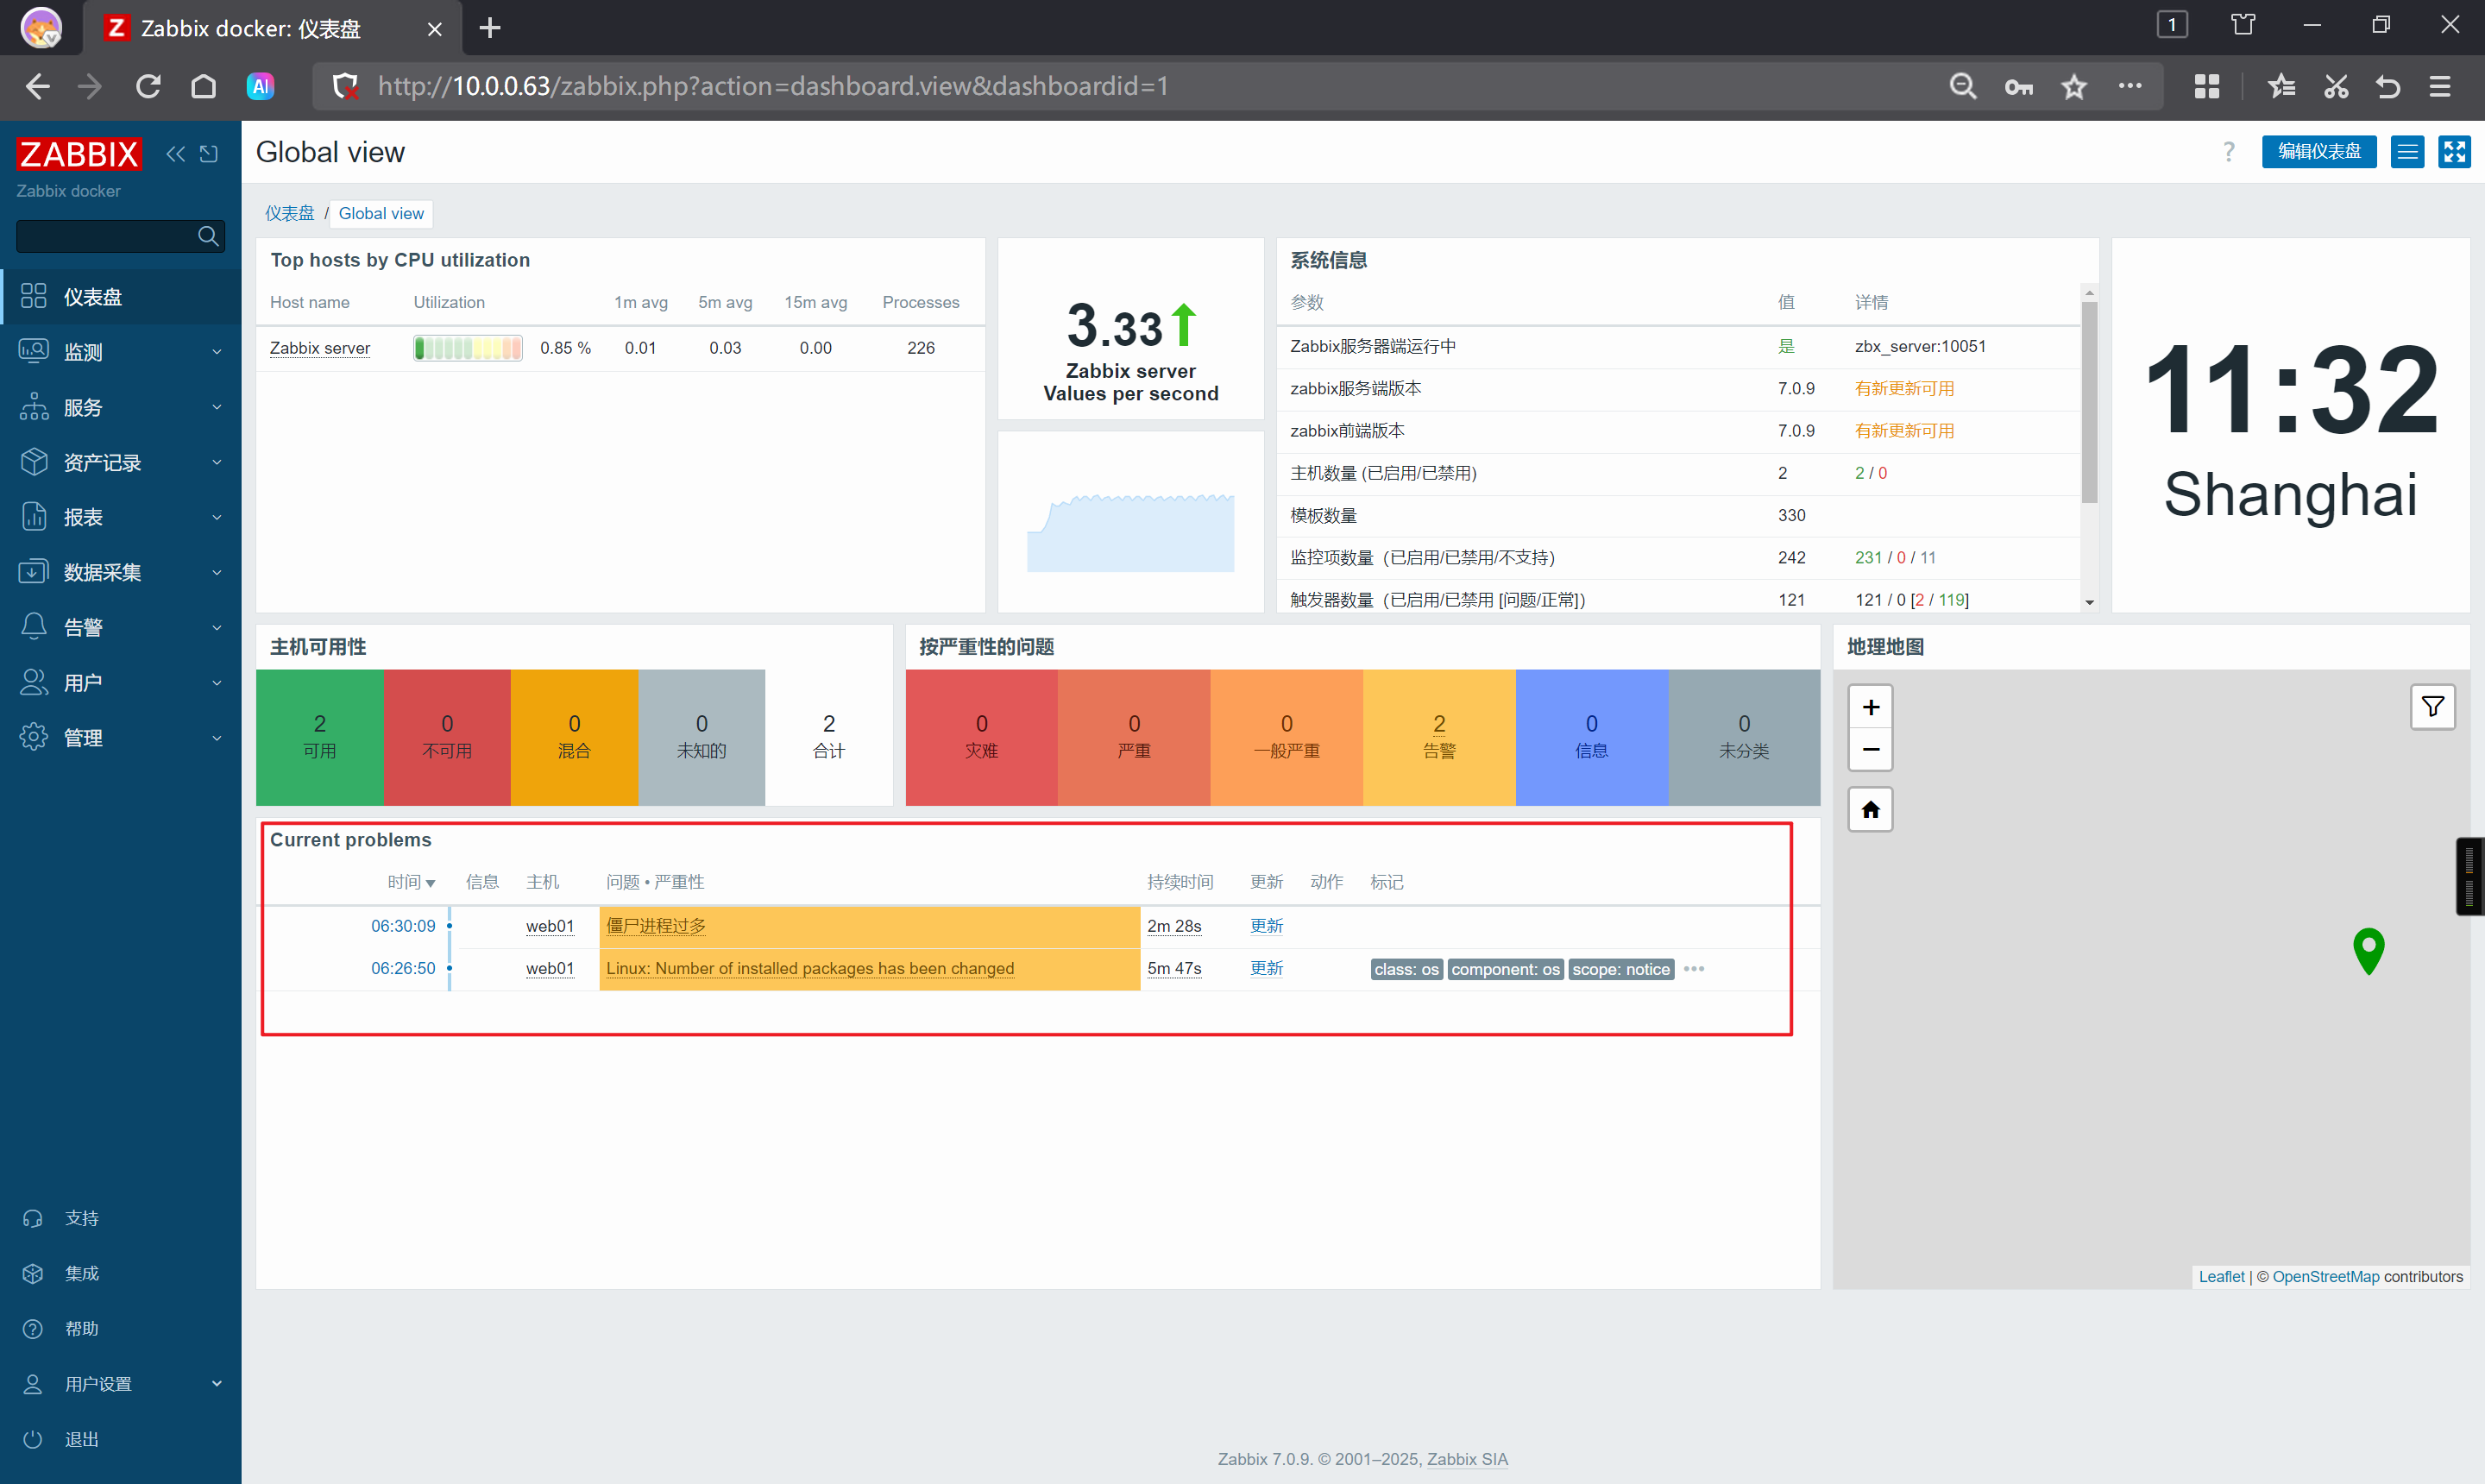Zoom in on the geomap

click(x=1870, y=707)
